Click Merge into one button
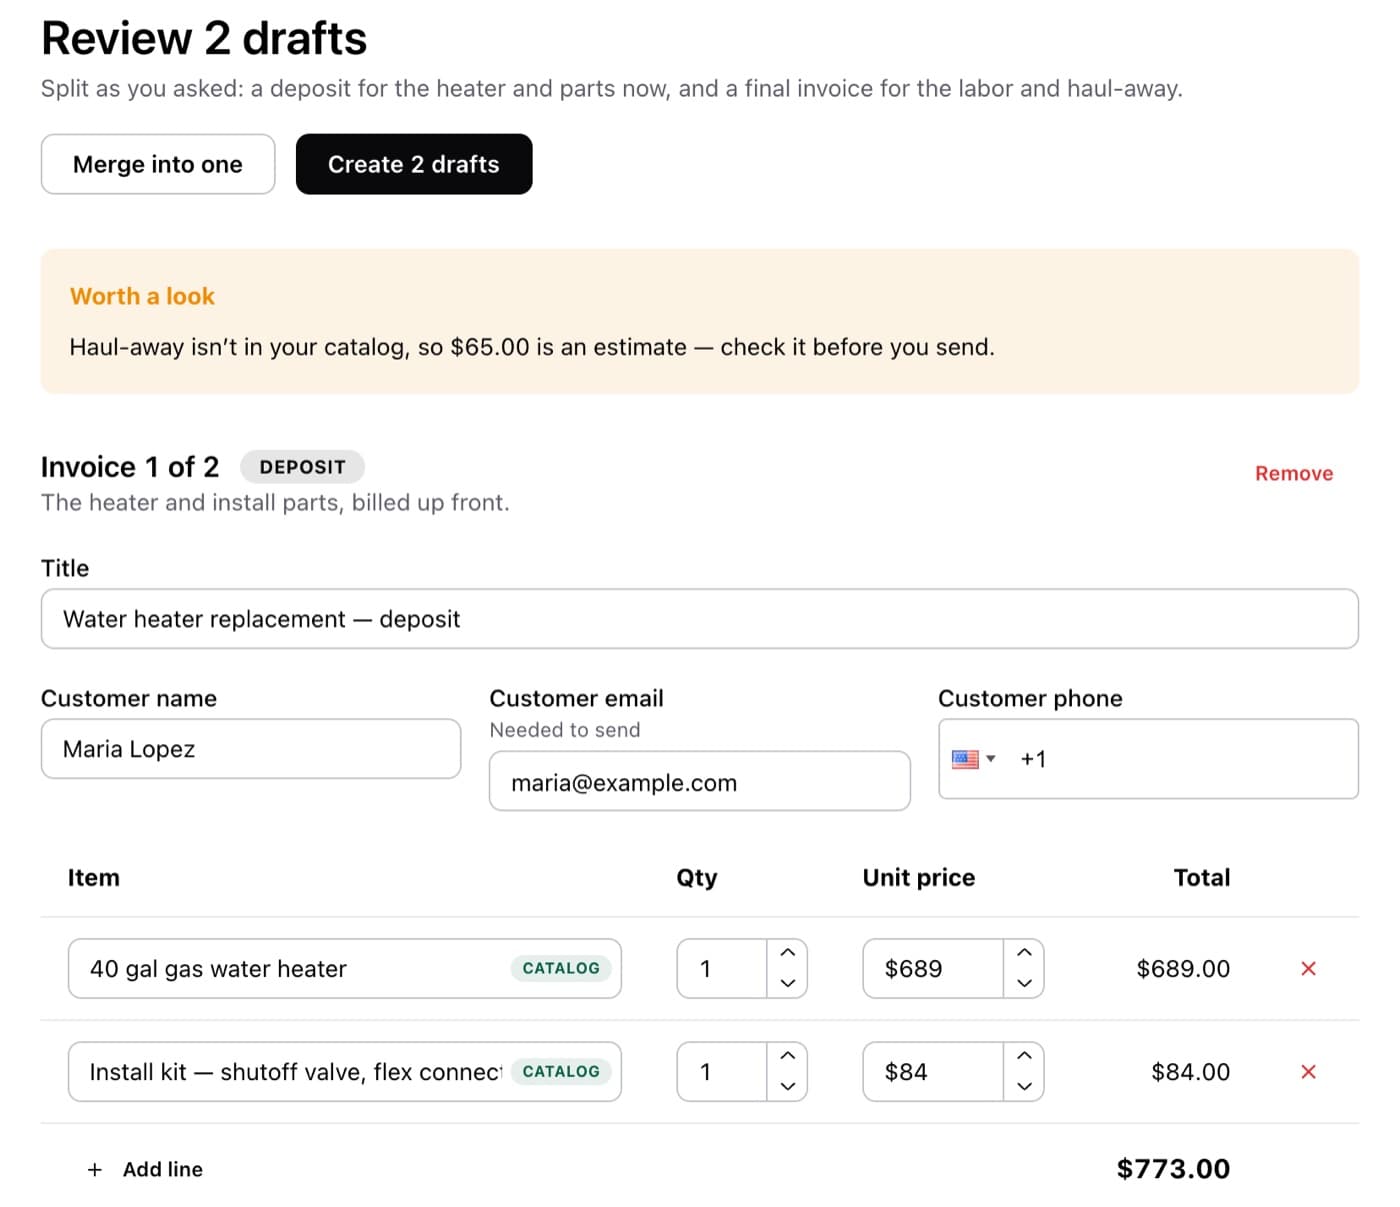This screenshot has height=1207, width=1400. [x=158, y=164]
